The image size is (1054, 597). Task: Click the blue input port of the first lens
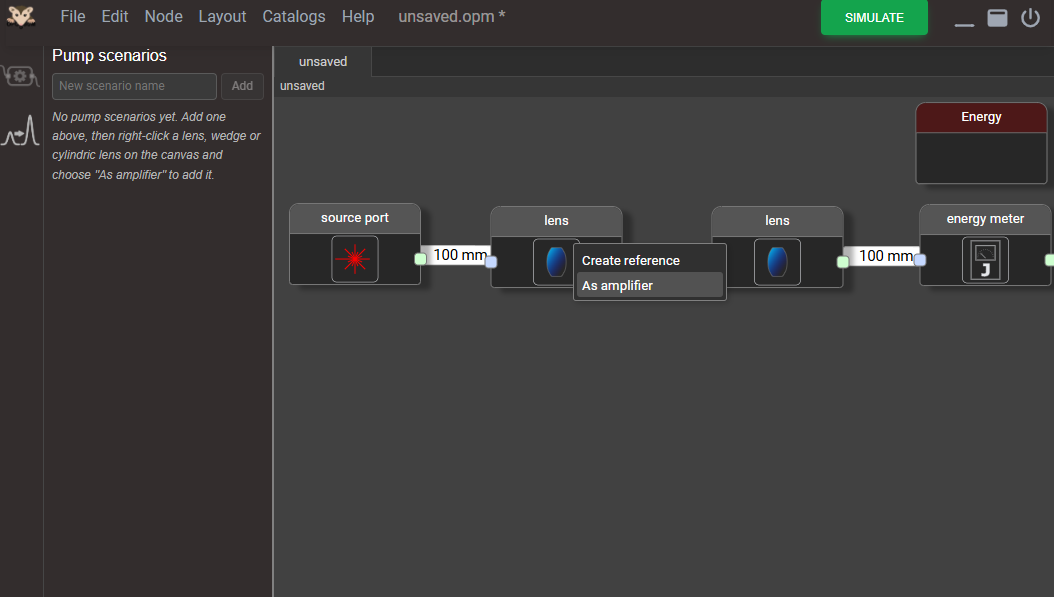[491, 262]
